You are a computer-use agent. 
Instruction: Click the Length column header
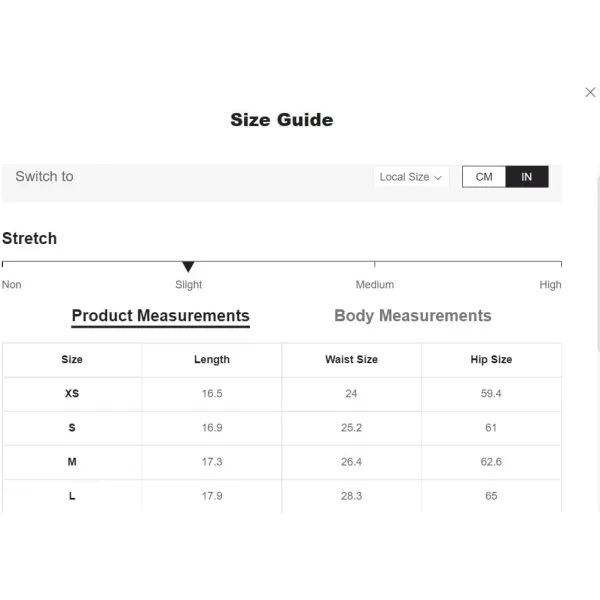[x=212, y=359]
